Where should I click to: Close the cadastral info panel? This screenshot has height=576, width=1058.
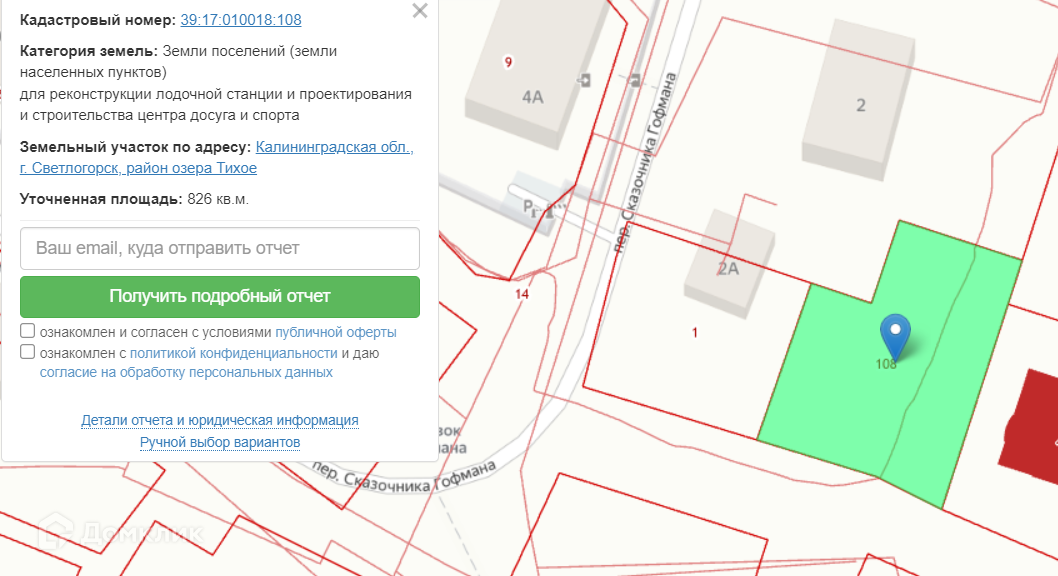(420, 11)
